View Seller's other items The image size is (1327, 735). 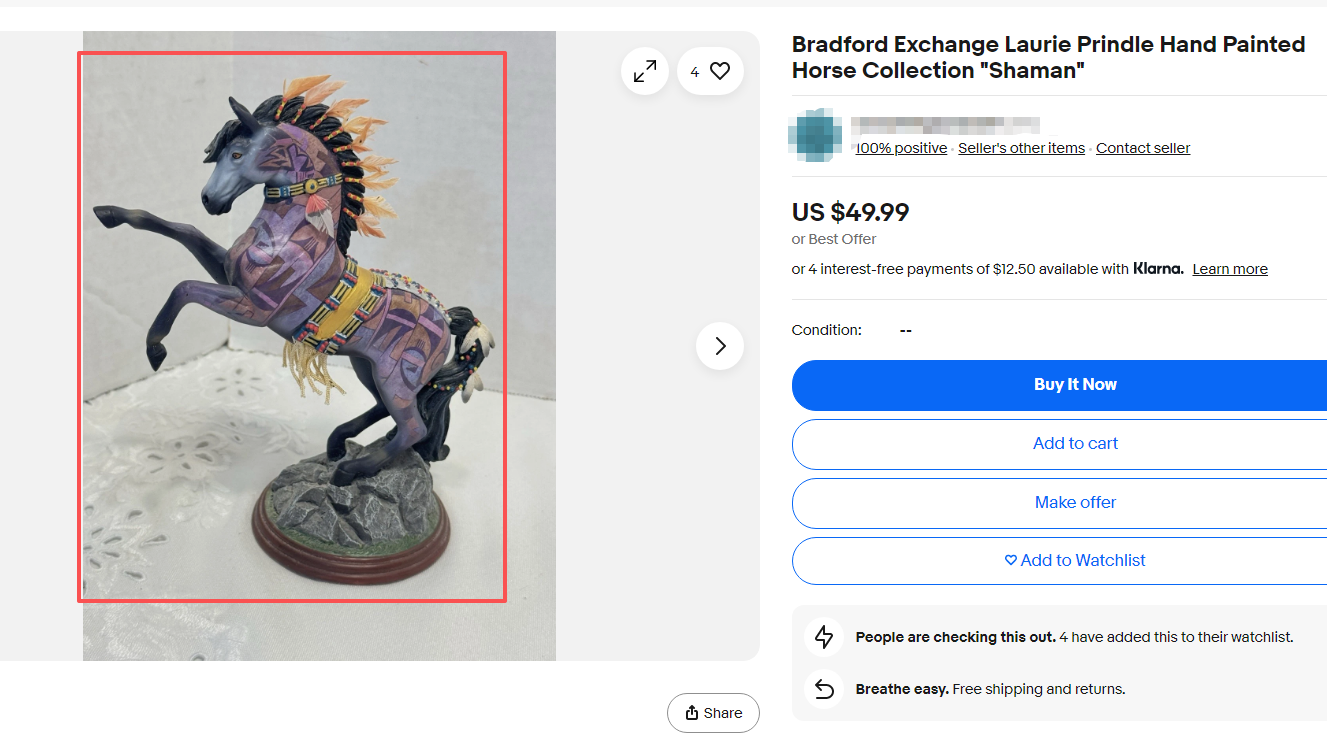pyautogui.click(x=1021, y=148)
